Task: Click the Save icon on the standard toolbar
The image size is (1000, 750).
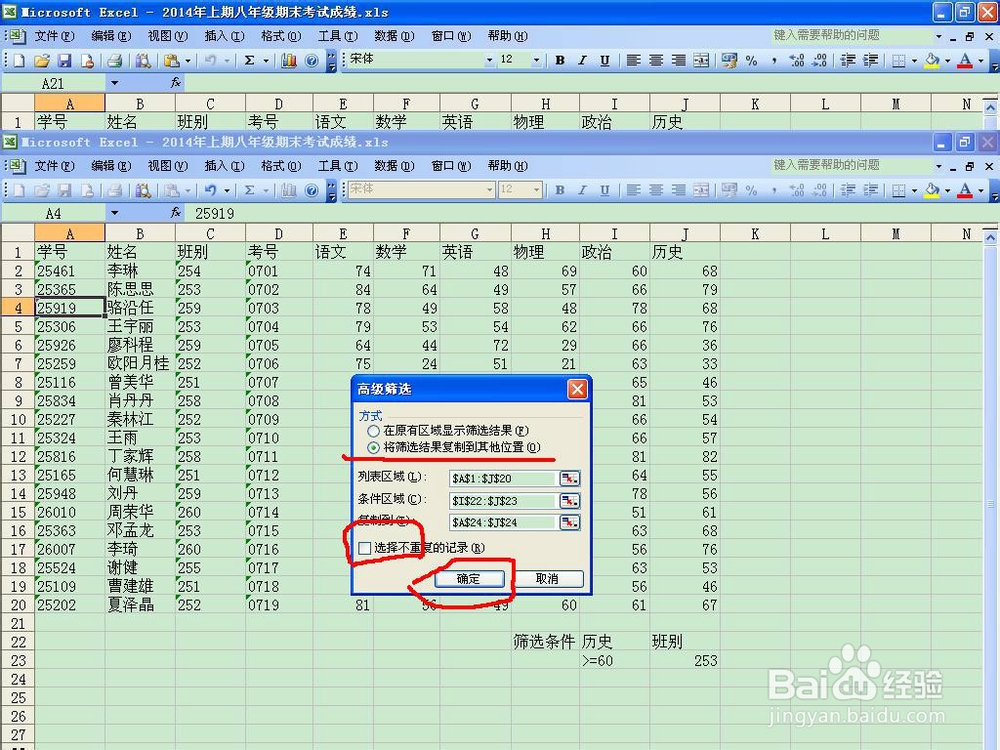Action: click(65, 190)
